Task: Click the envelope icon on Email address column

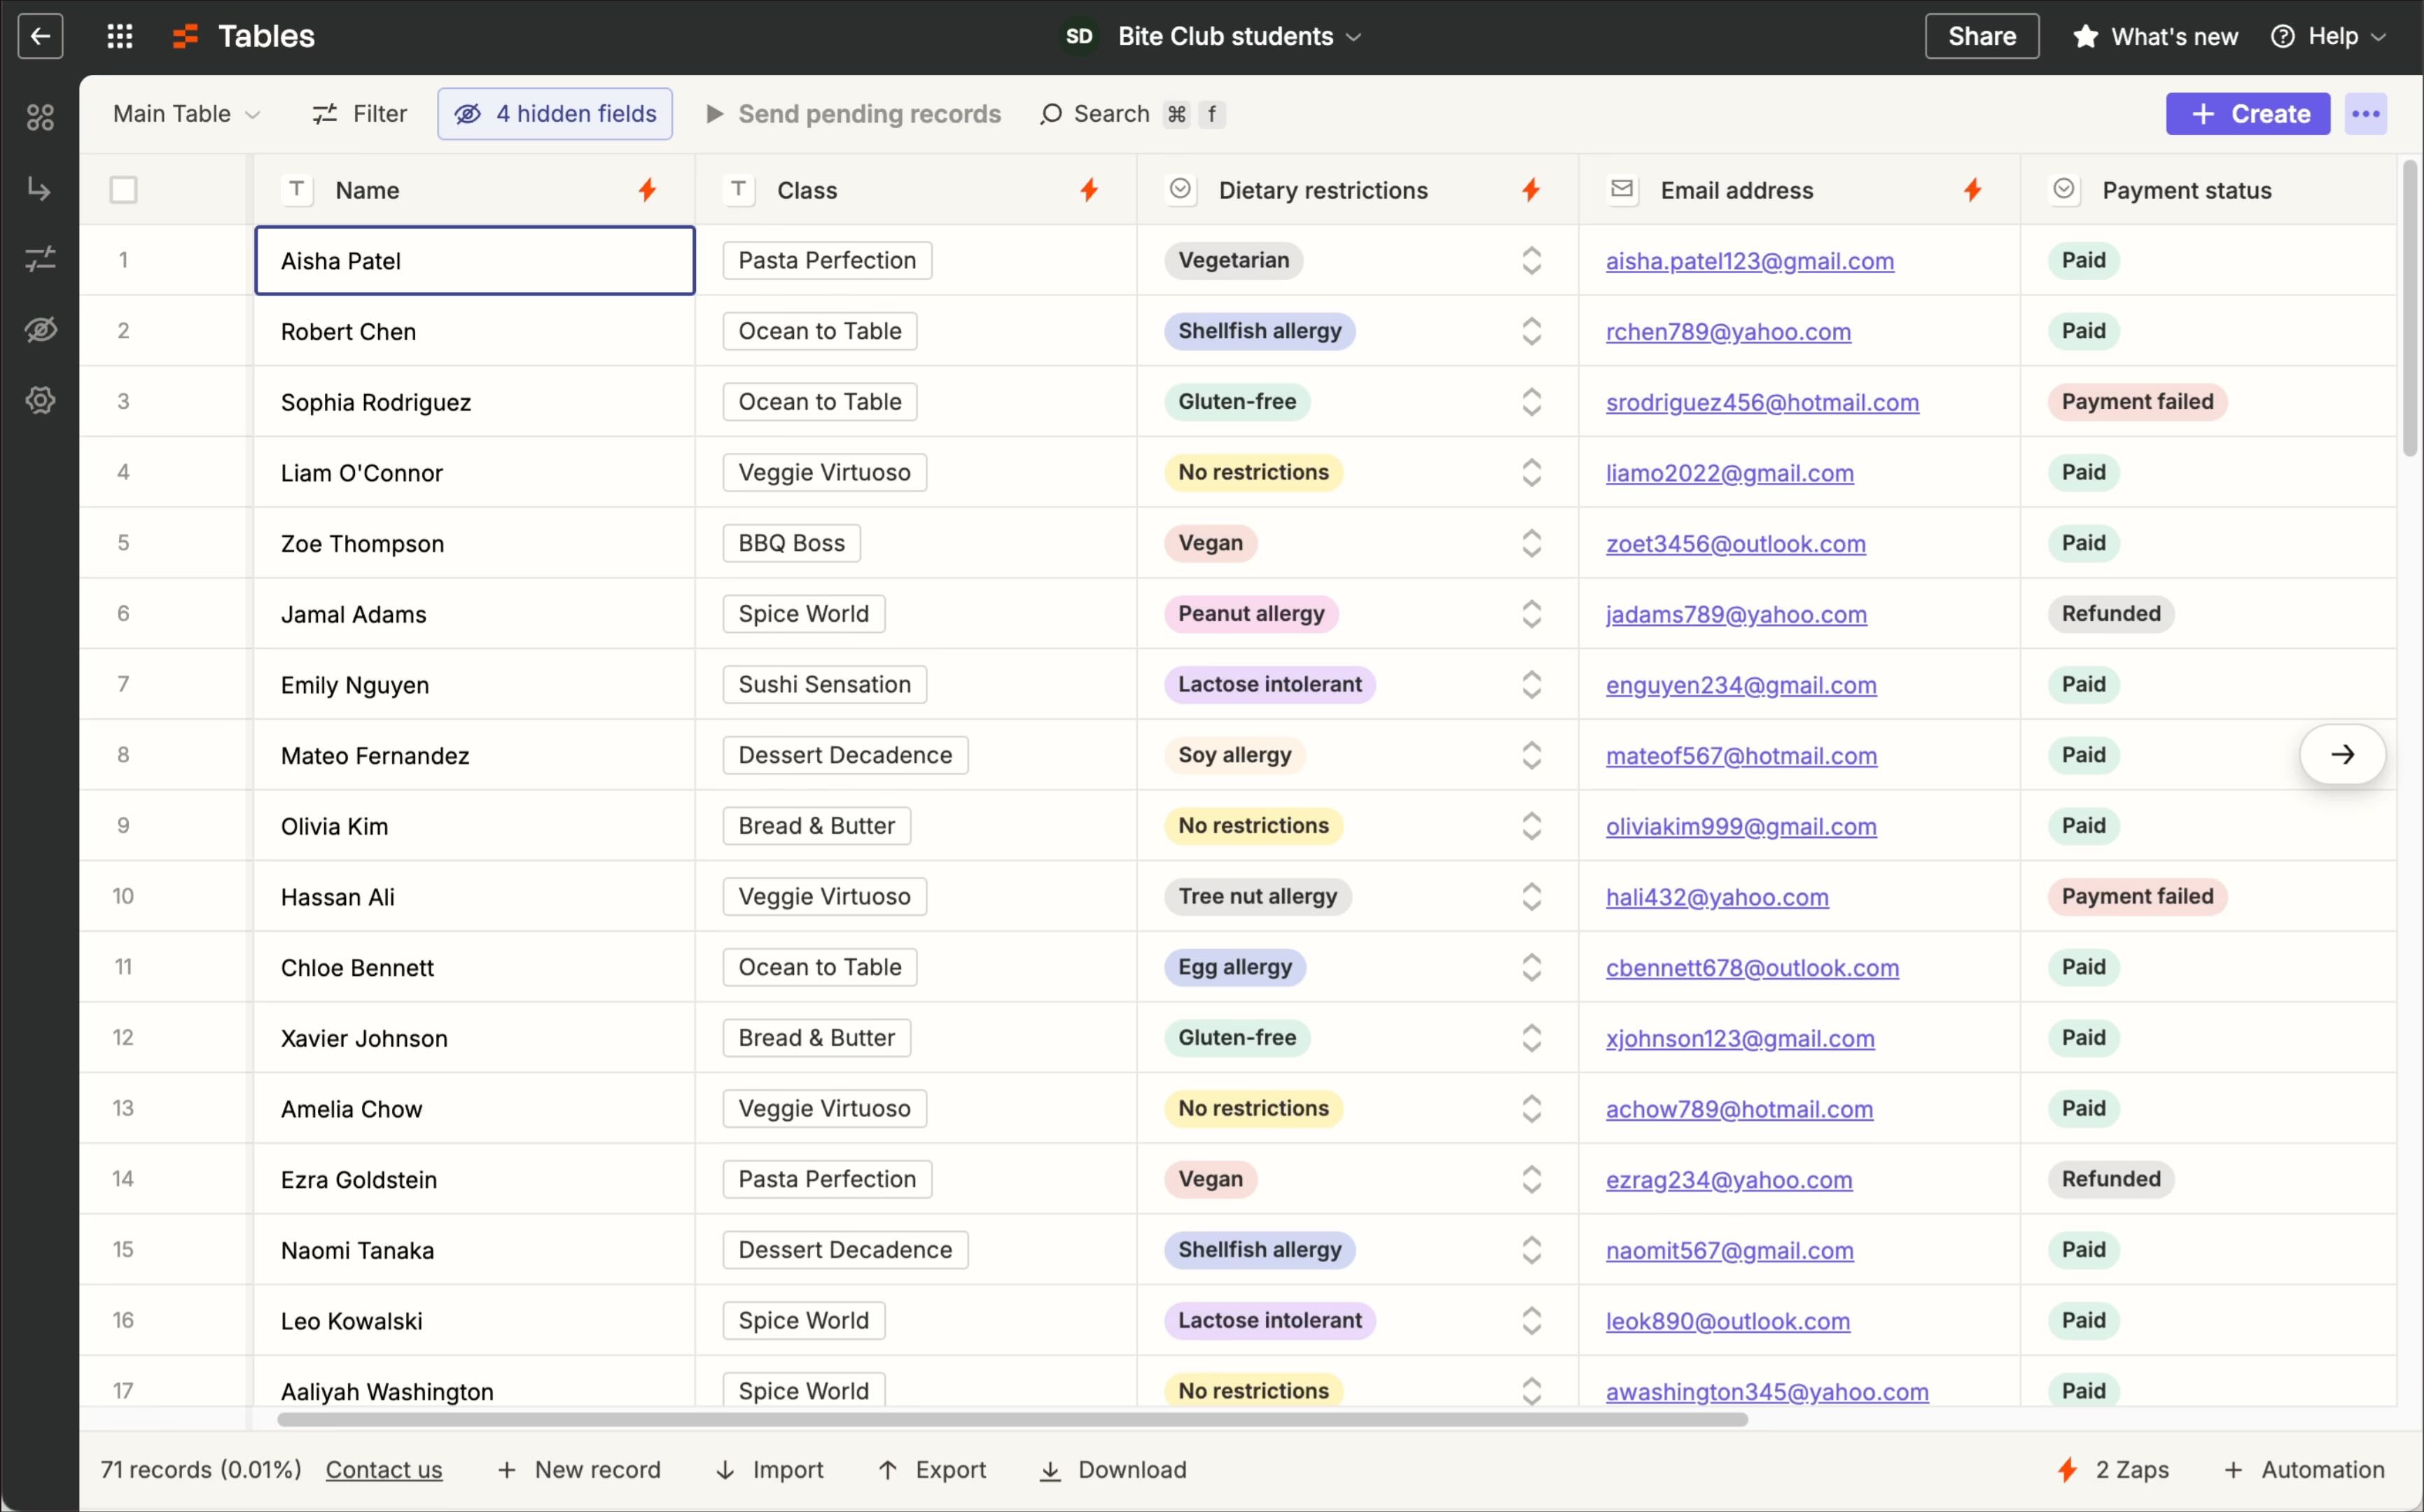Action: coord(1622,189)
